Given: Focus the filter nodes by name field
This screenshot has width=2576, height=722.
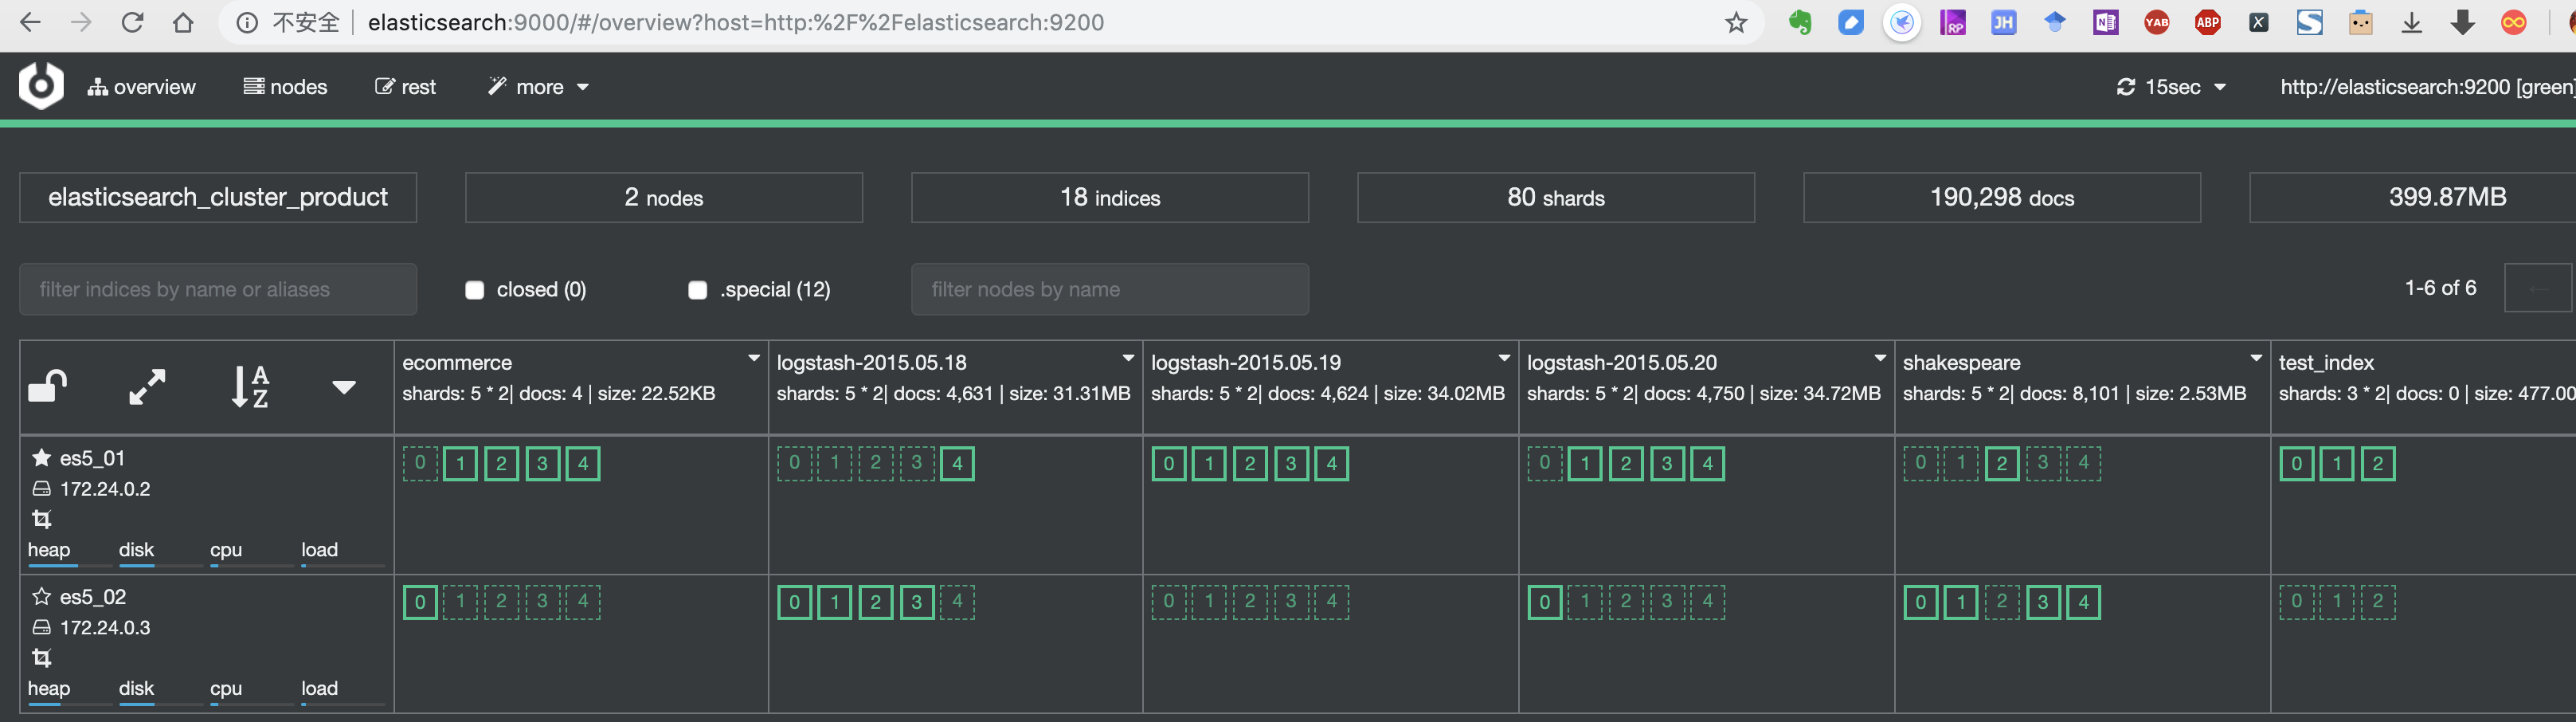Looking at the screenshot, I should (1109, 289).
